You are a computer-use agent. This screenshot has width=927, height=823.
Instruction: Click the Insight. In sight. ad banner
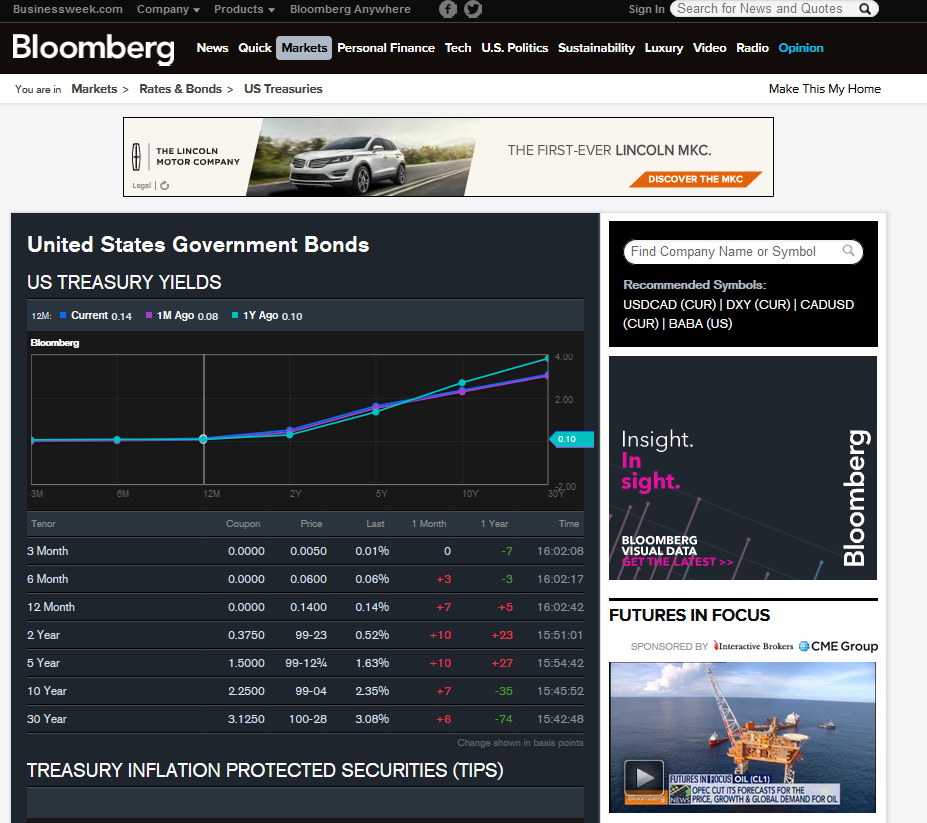[743, 468]
